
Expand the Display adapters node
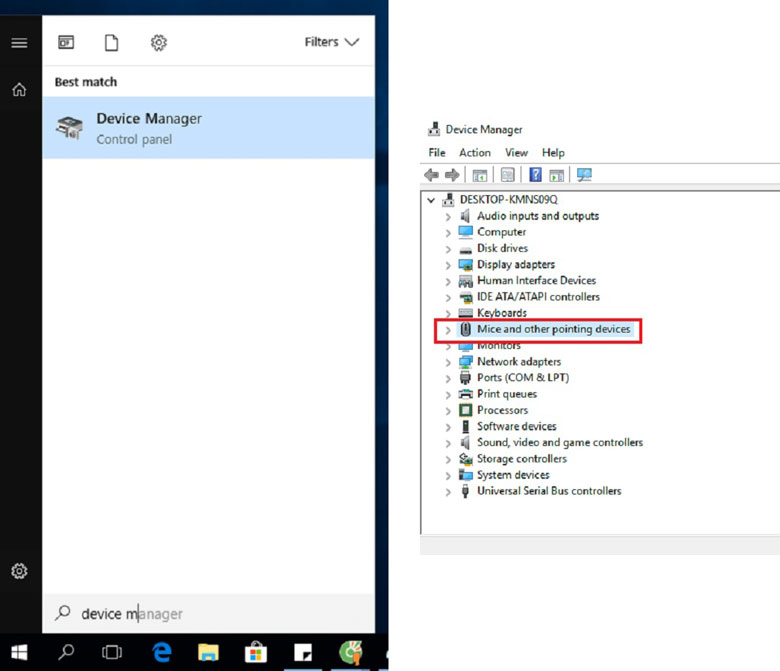pyautogui.click(x=448, y=265)
